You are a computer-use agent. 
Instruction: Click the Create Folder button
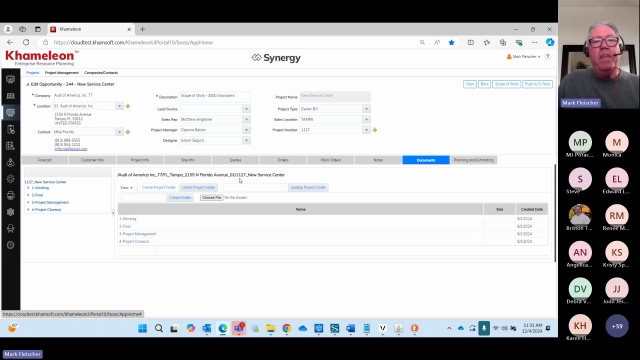180,198
